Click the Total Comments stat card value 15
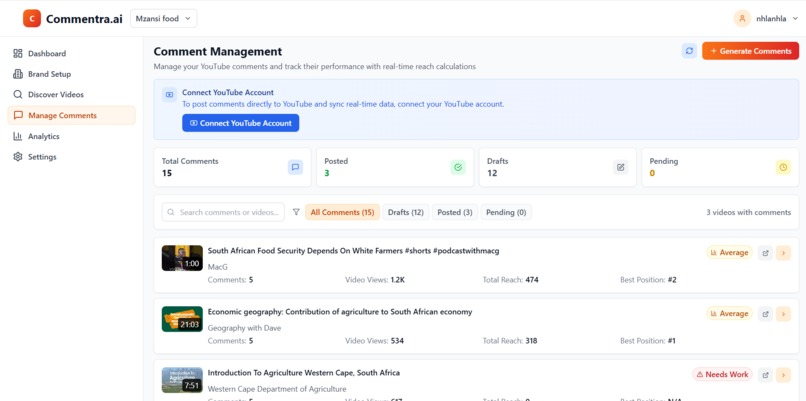The width and height of the screenshot is (806, 401). point(167,173)
